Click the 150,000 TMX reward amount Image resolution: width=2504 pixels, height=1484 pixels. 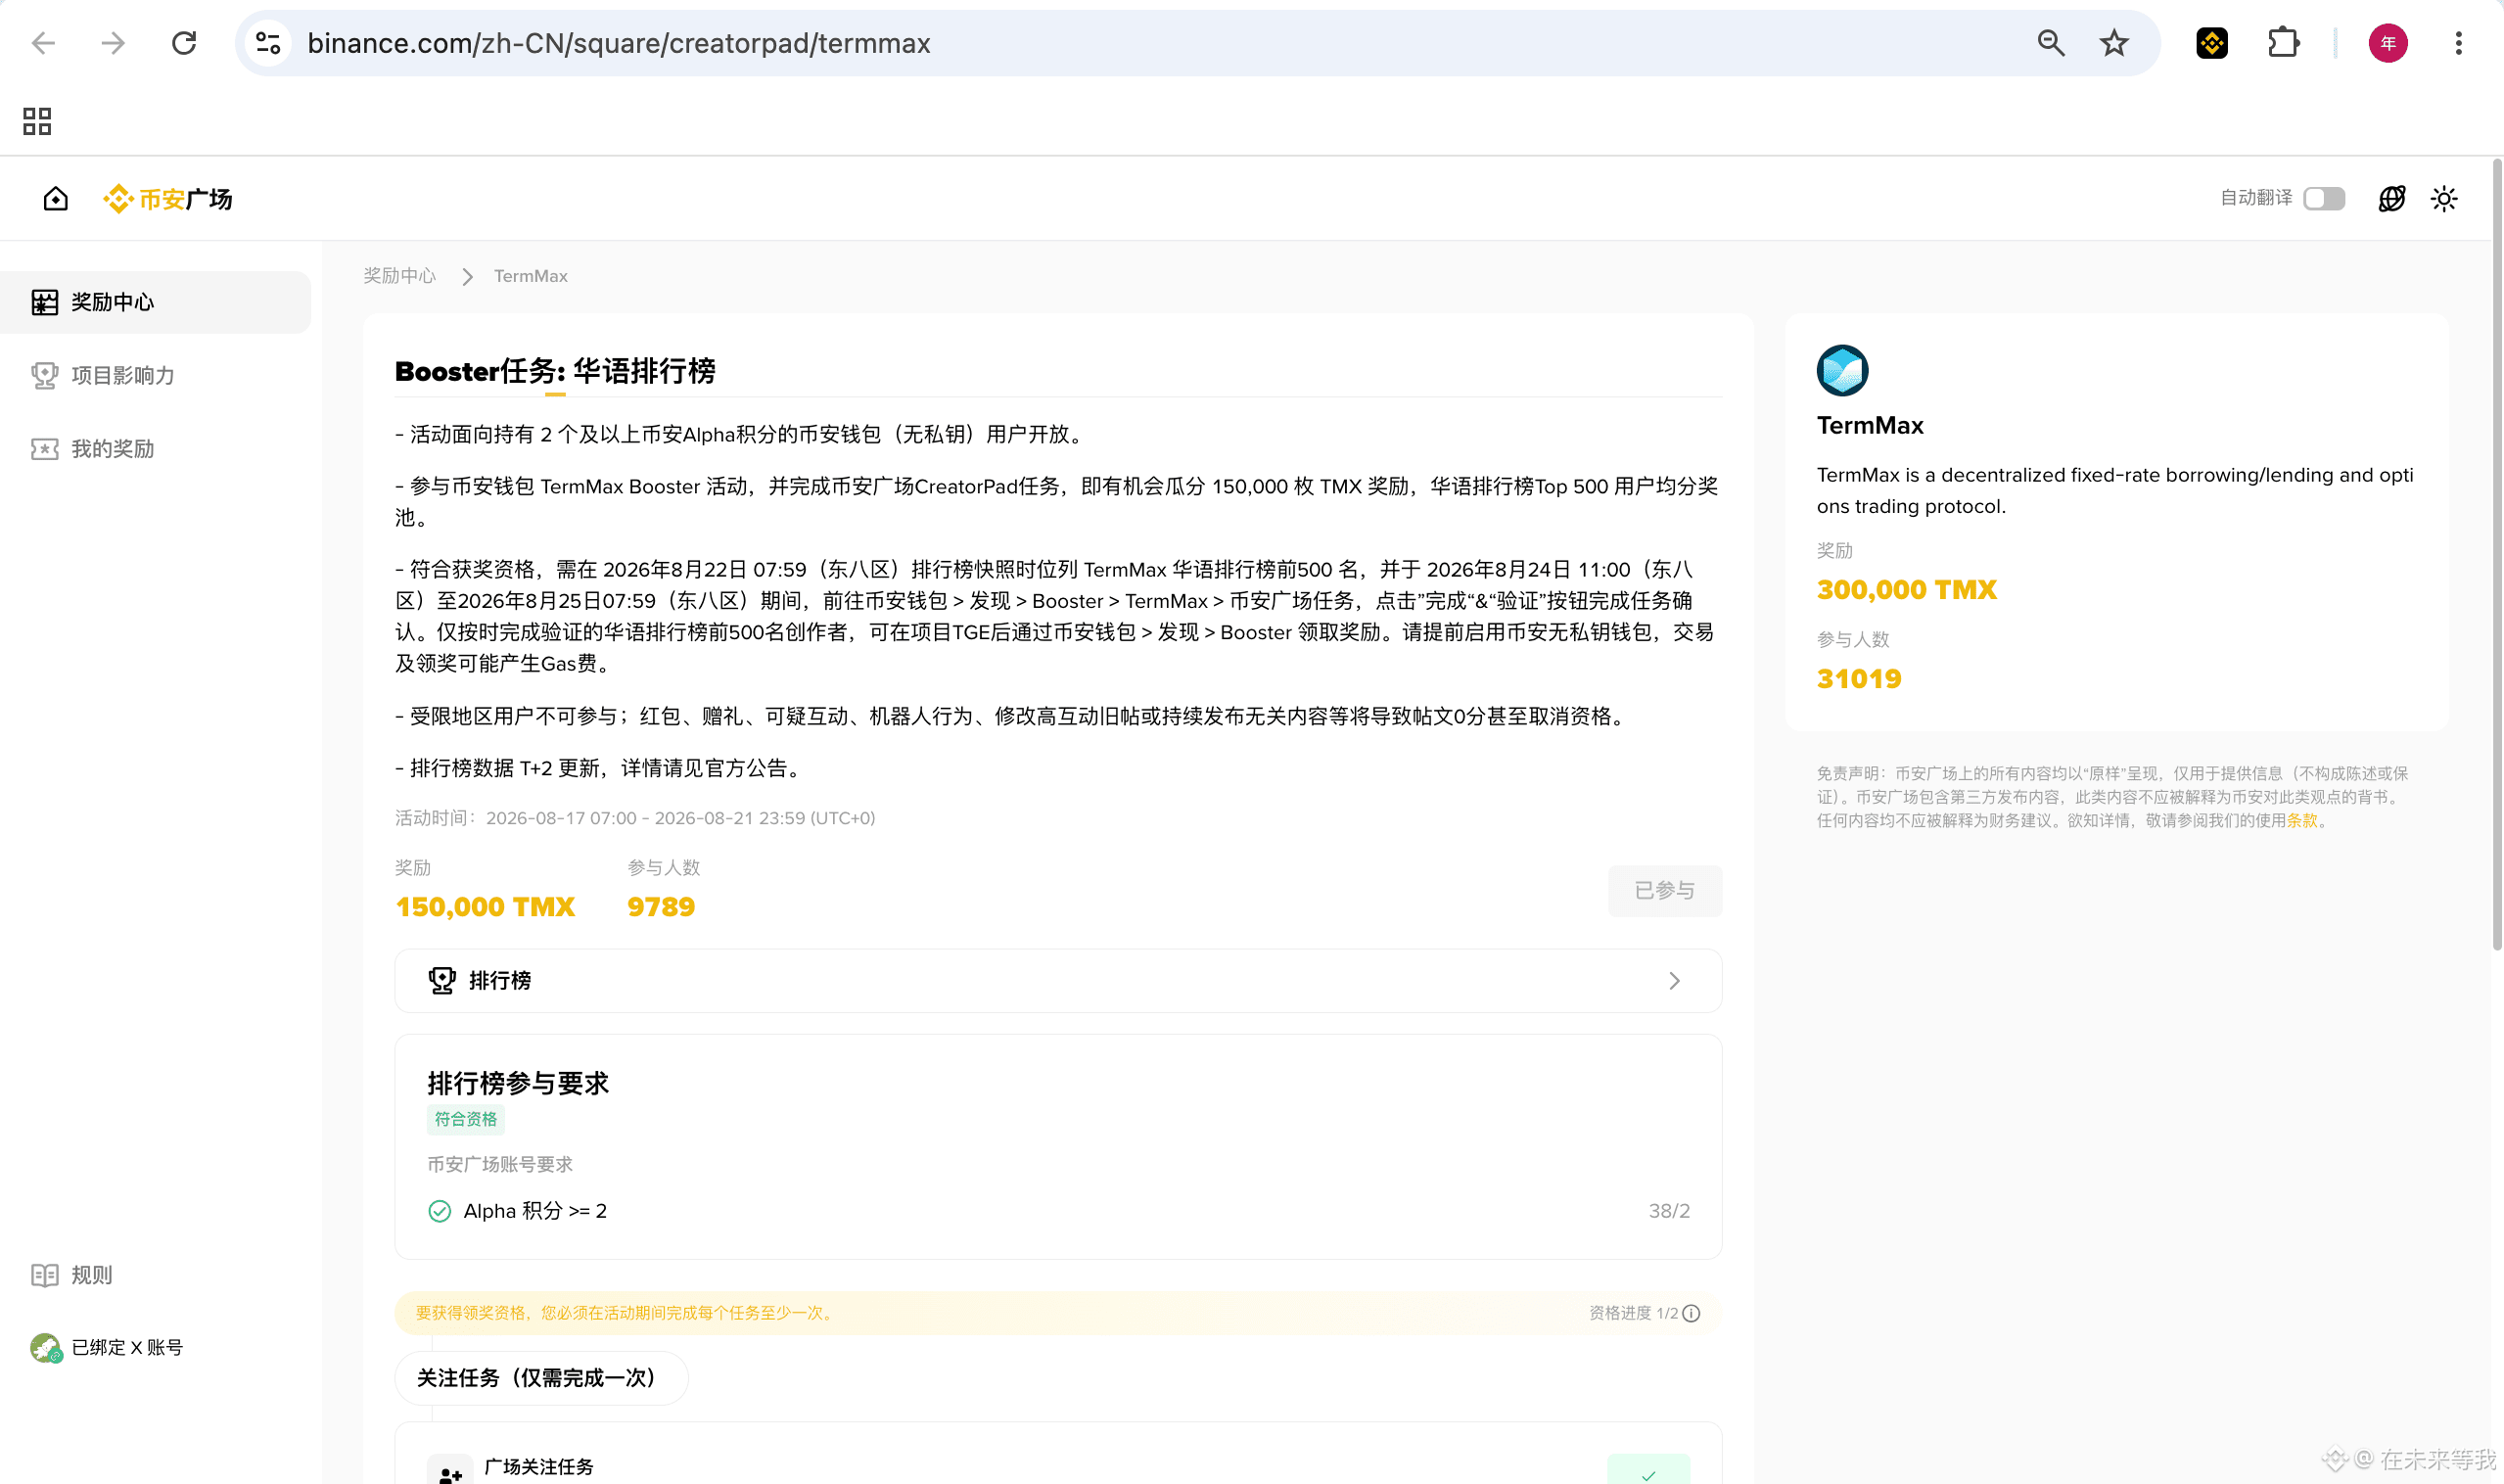(485, 907)
